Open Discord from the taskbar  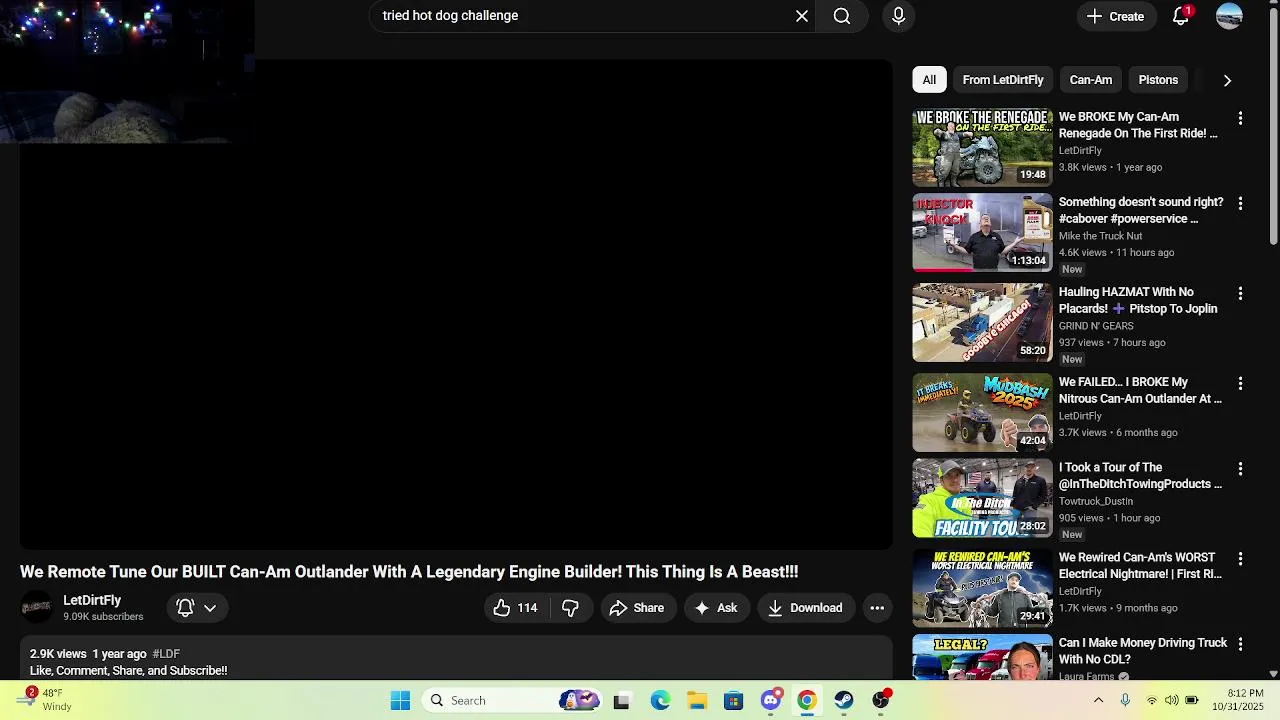click(771, 701)
